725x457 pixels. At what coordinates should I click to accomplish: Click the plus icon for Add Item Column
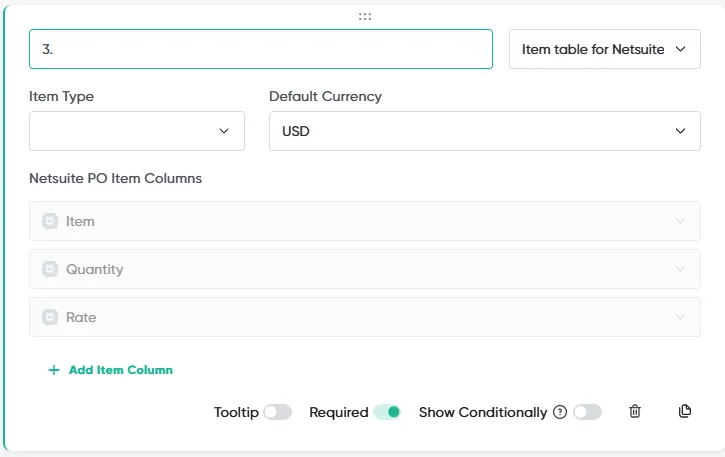(54, 370)
